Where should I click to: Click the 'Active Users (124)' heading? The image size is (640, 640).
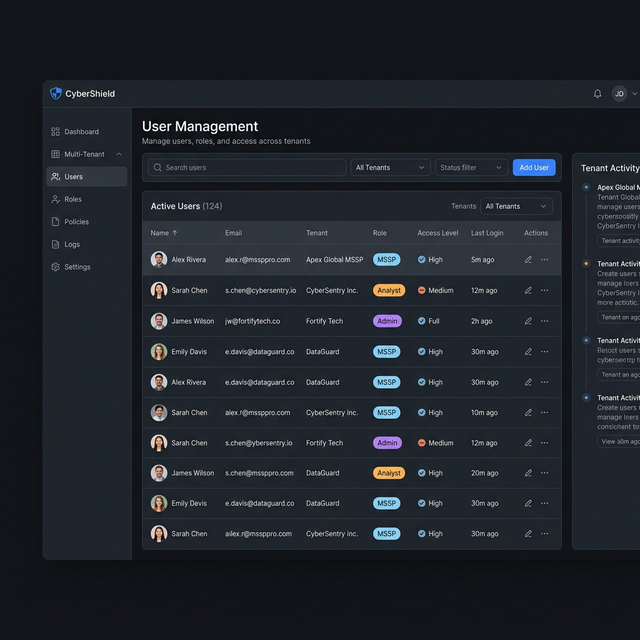[186, 206]
